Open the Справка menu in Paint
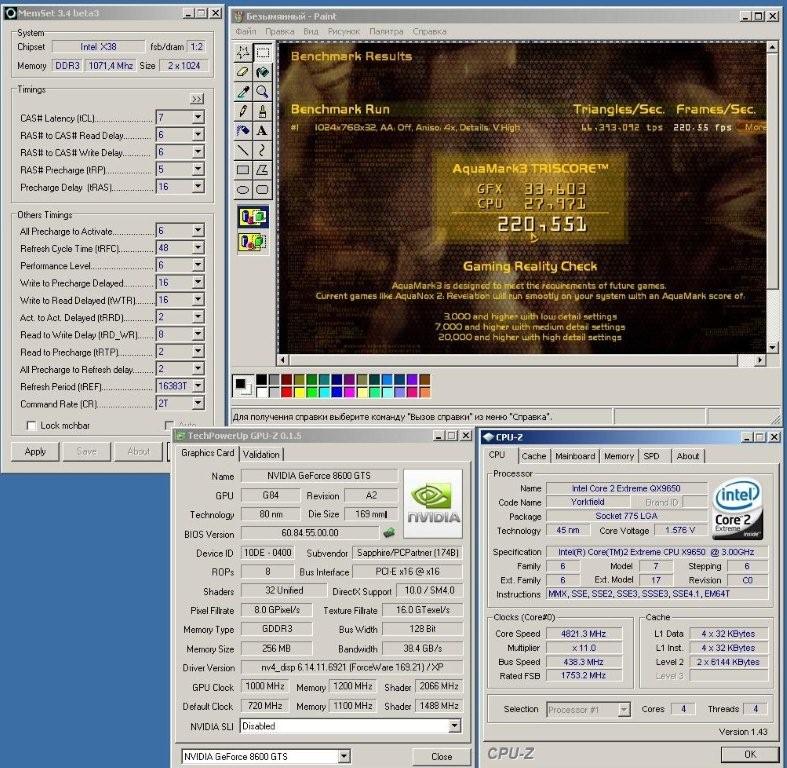The height and width of the screenshot is (768, 787). click(x=429, y=31)
